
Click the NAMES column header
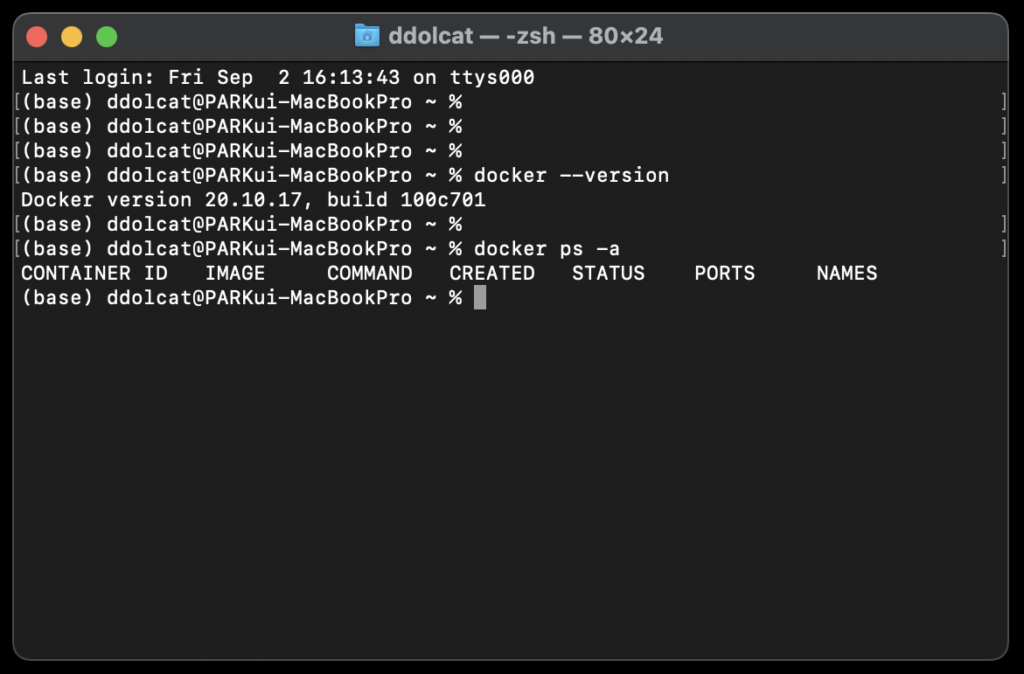point(846,273)
